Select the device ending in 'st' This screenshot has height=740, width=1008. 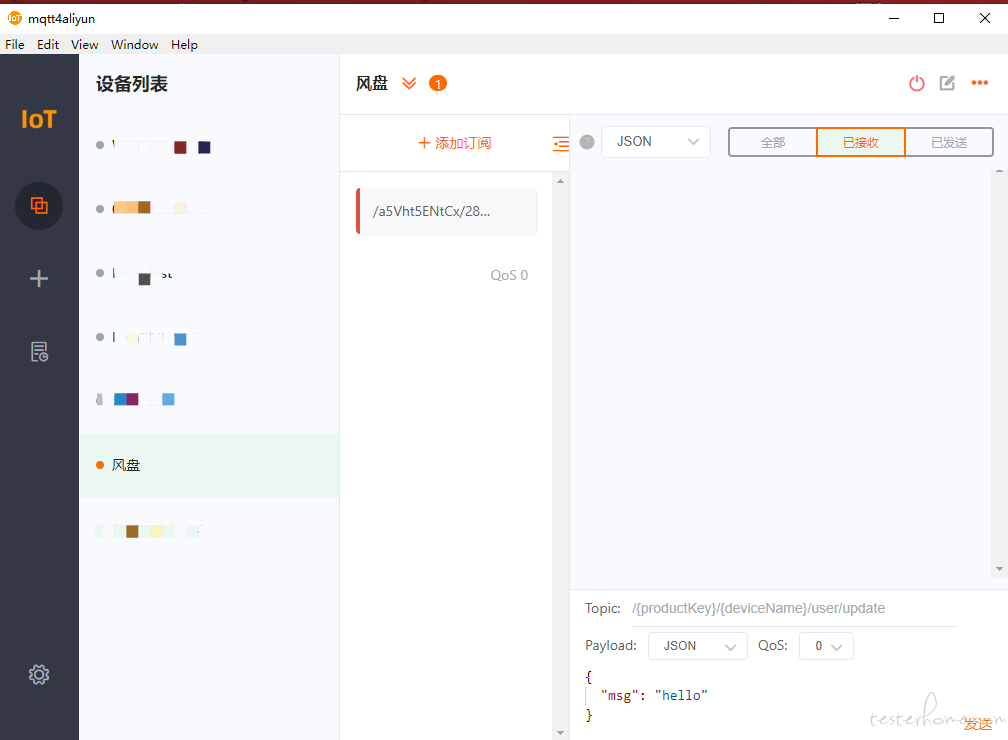[x=209, y=274]
